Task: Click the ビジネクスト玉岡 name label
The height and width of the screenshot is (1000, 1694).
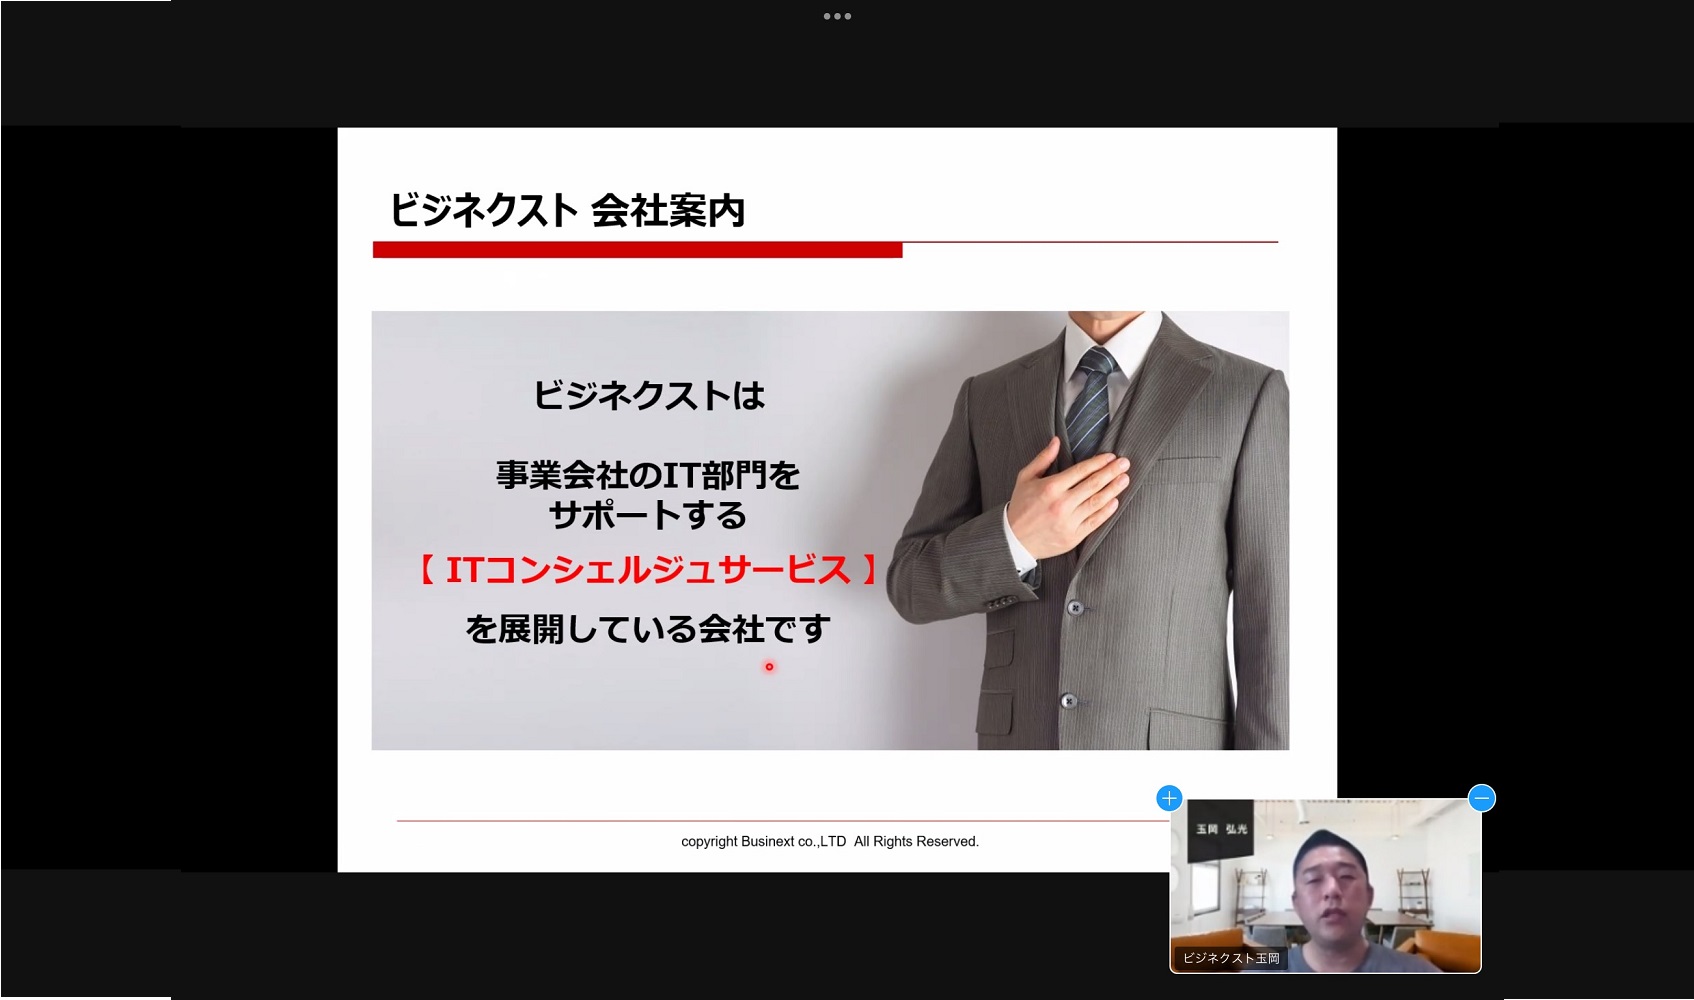Action: (1231, 958)
